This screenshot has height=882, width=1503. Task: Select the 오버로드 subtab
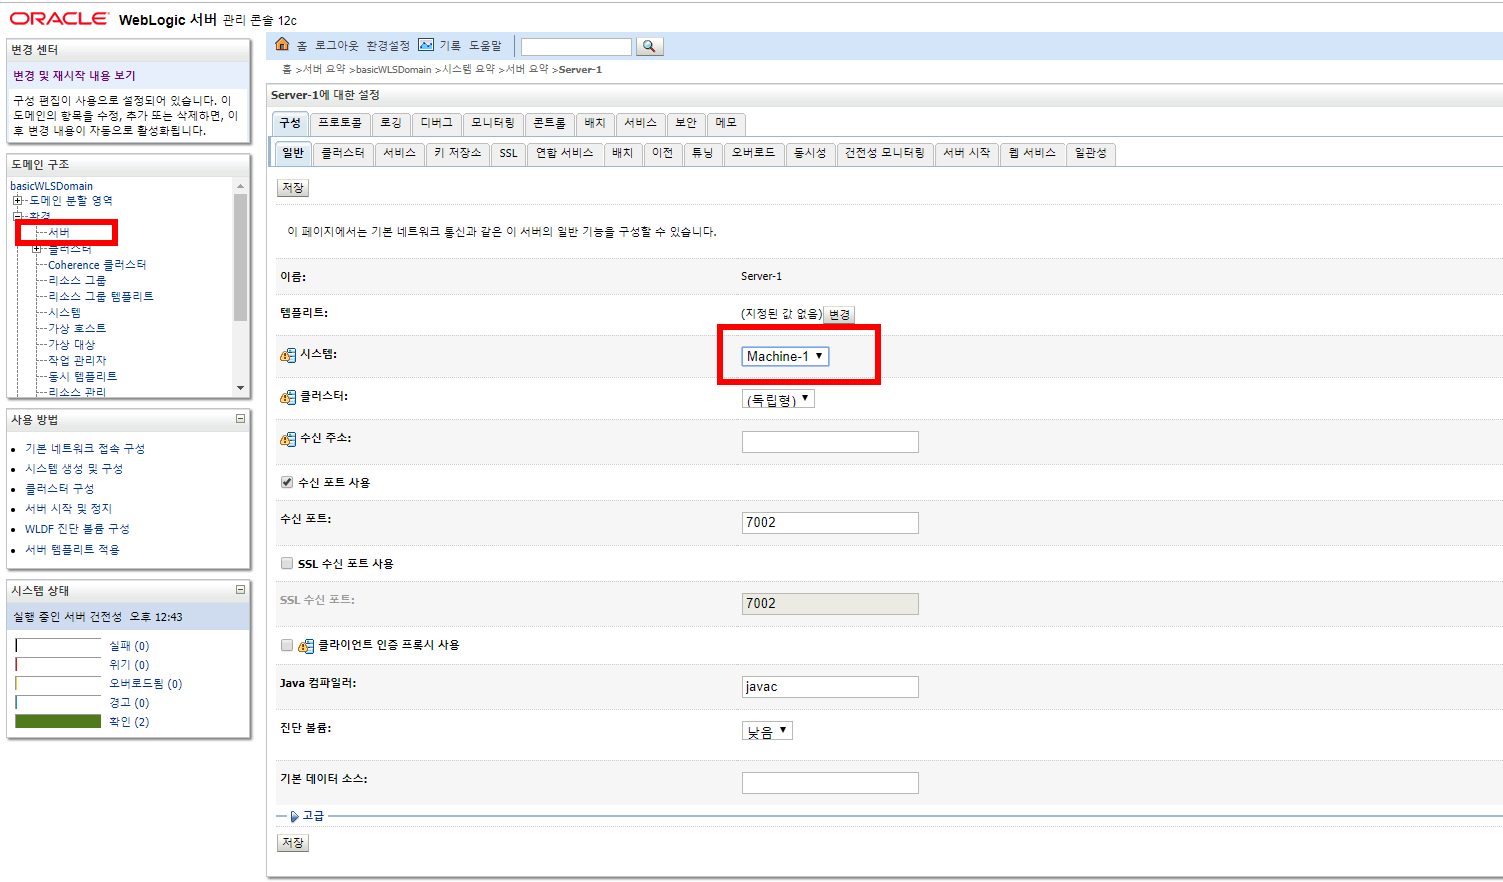[x=754, y=153]
